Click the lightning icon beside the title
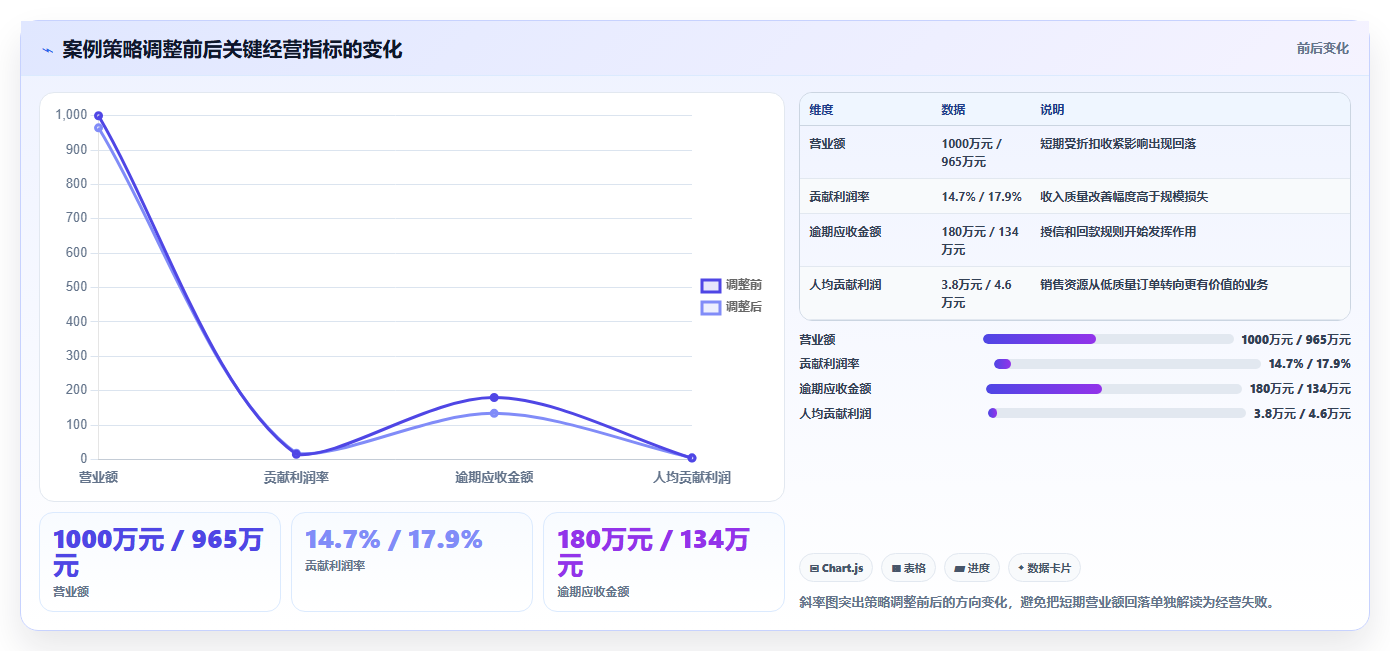Screen dimensions: 1390x651 [48, 50]
